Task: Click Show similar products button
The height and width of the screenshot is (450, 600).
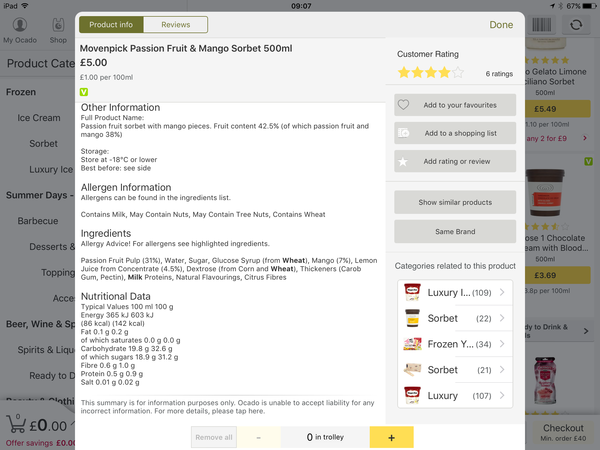Action: click(455, 202)
